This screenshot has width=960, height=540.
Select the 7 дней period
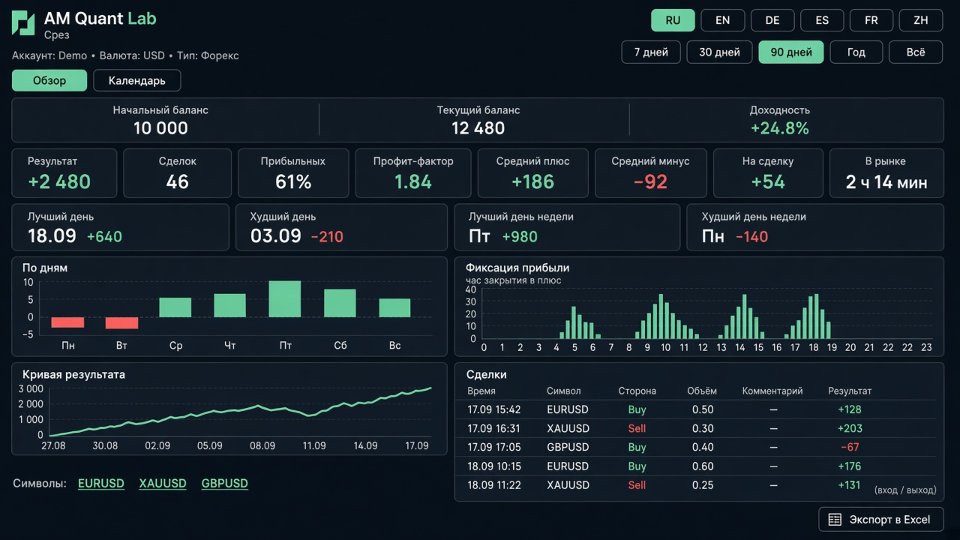(x=651, y=52)
